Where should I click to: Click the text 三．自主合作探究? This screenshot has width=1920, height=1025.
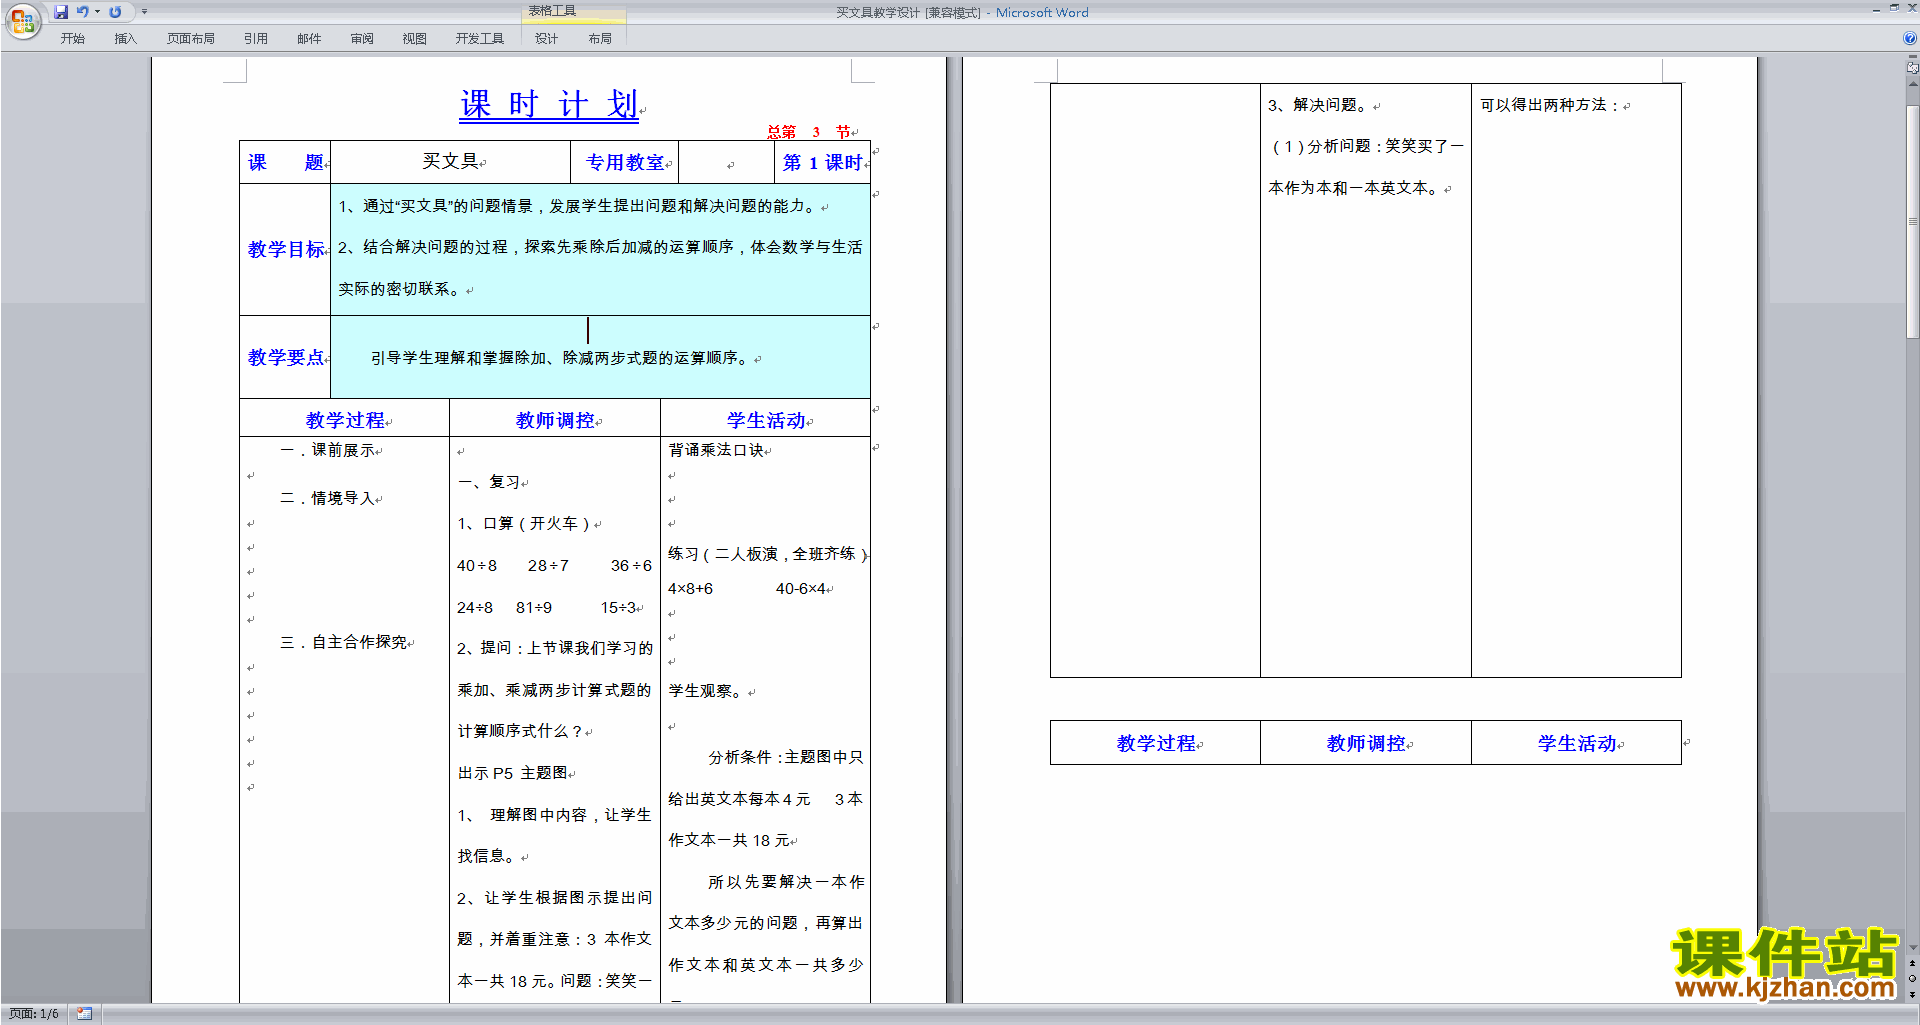click(344, 642)
